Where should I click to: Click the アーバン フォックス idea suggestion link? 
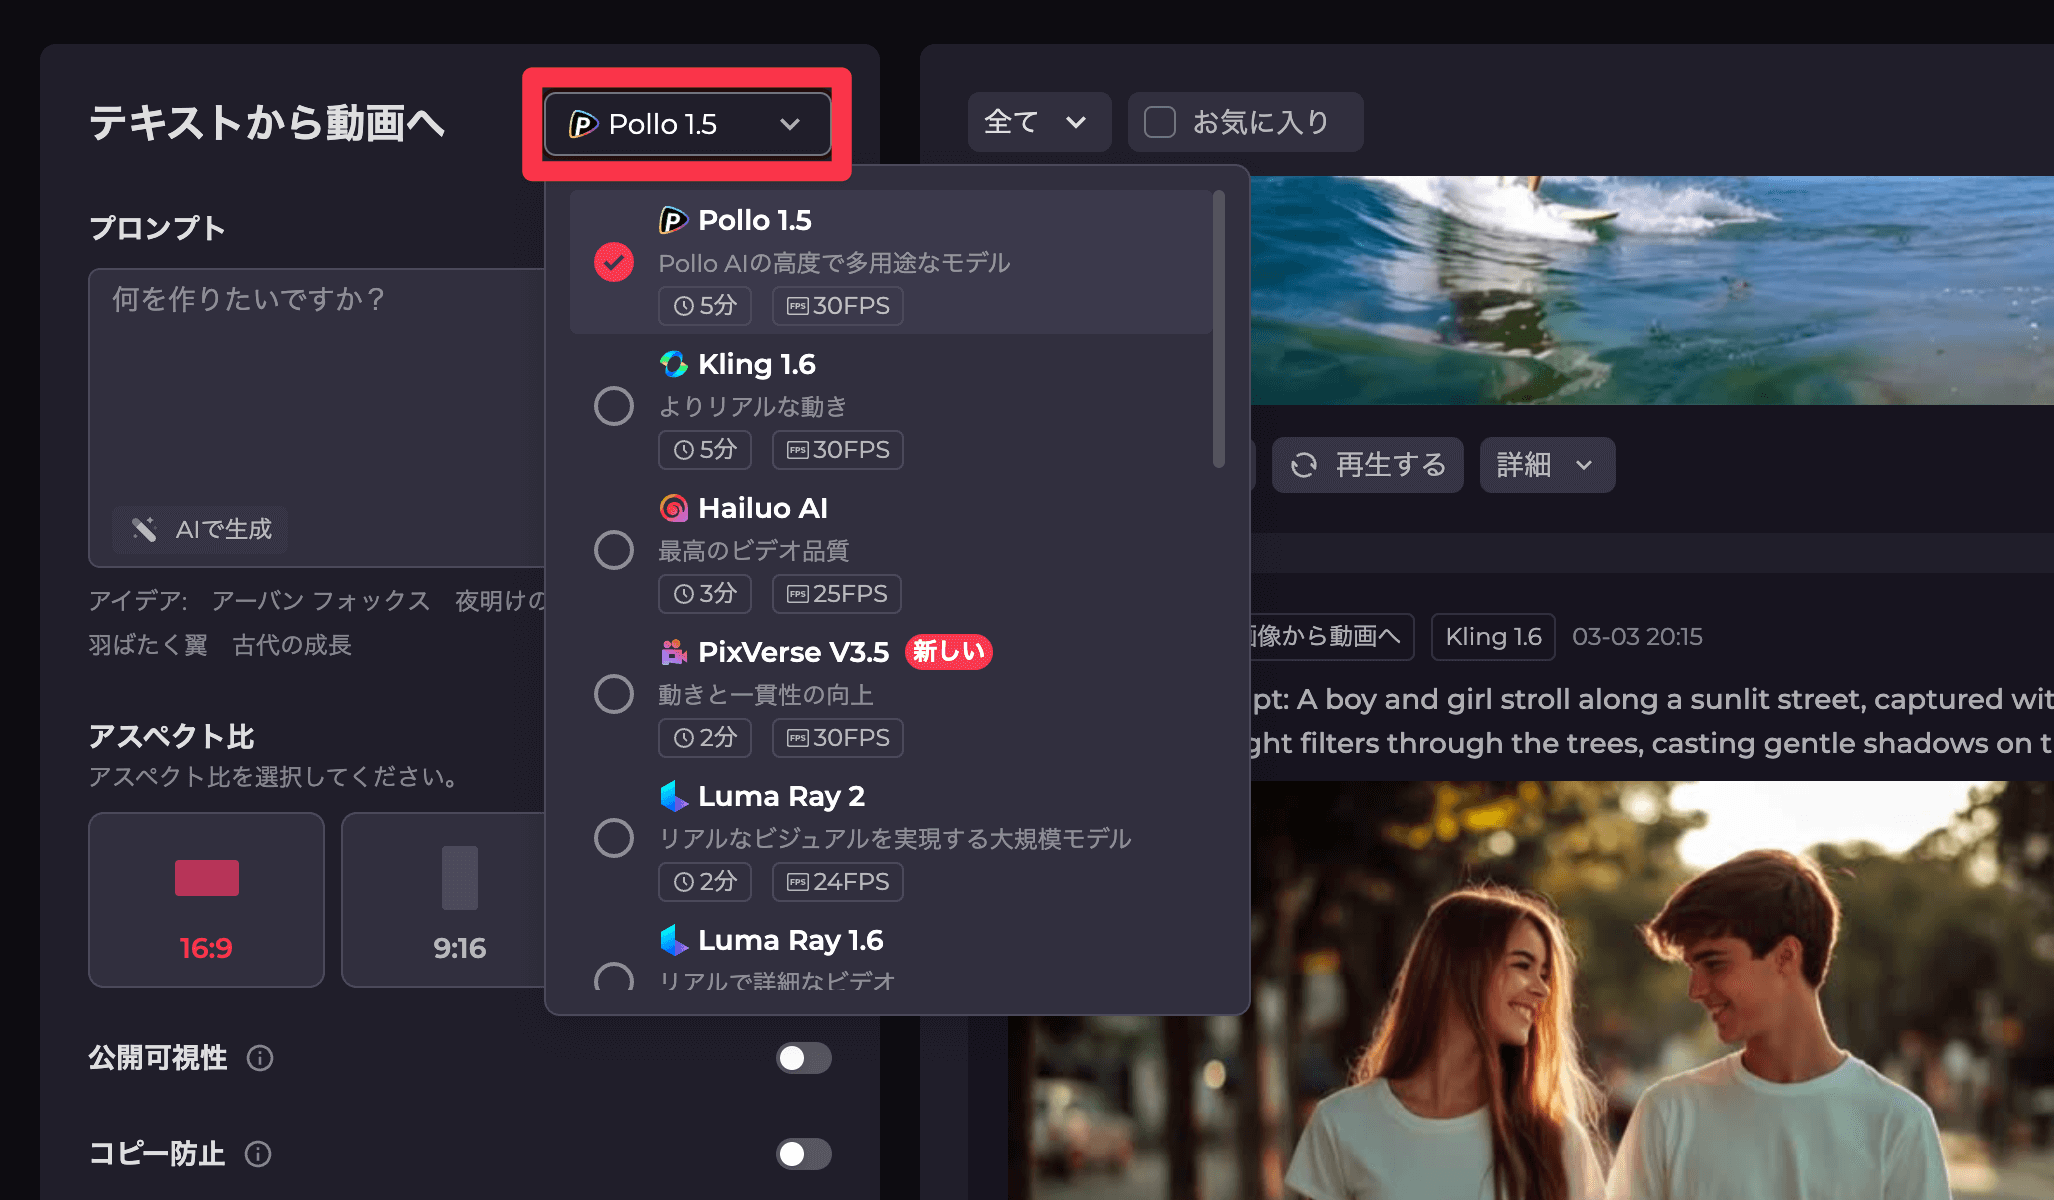coord(320,600)
